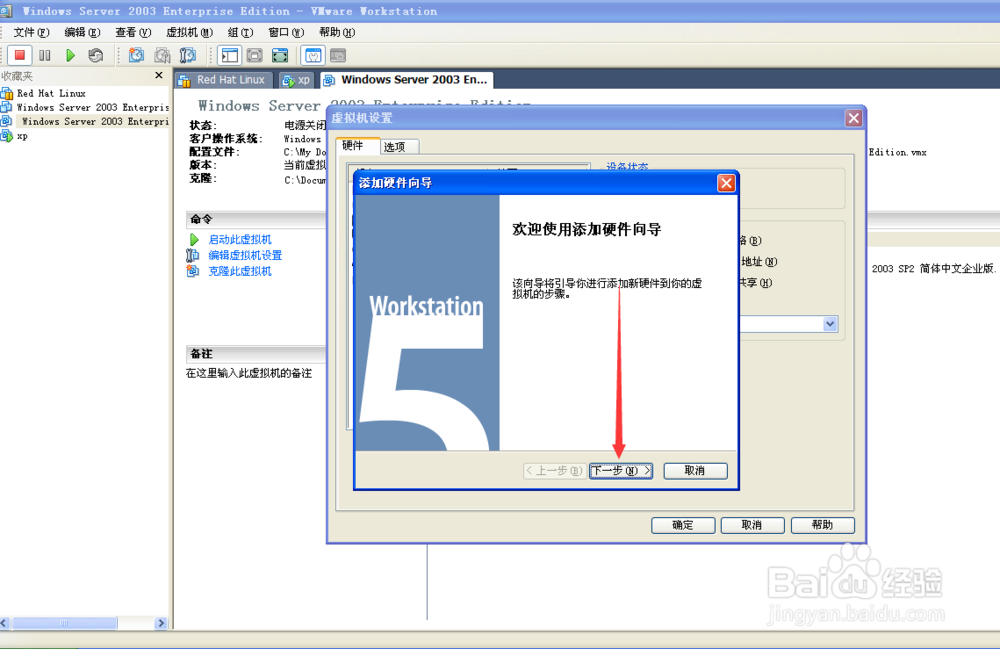
Task: Click the red Power Off toolbar button
Action: pyautogui.click(x=20, y=55)
